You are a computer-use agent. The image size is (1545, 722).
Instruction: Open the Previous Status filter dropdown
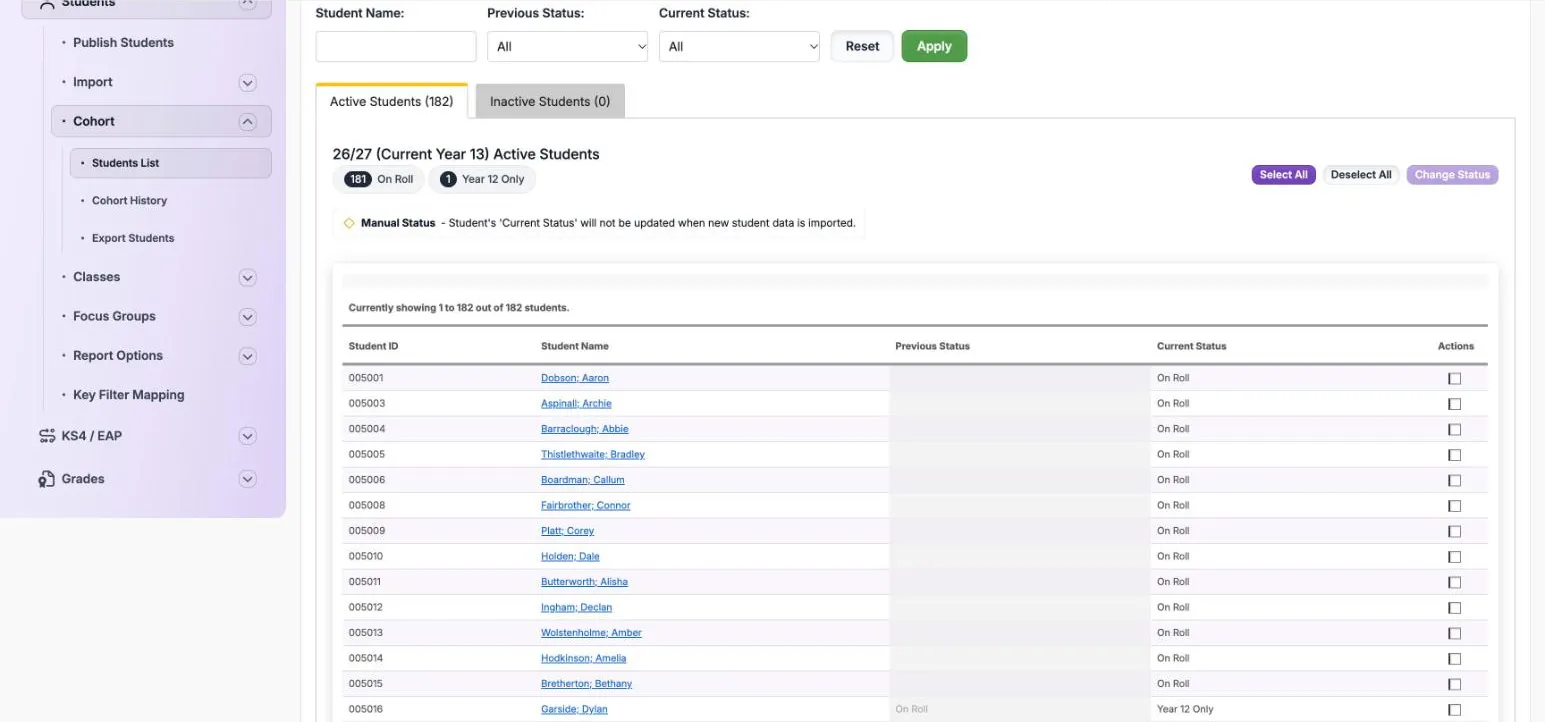[568, 47]
